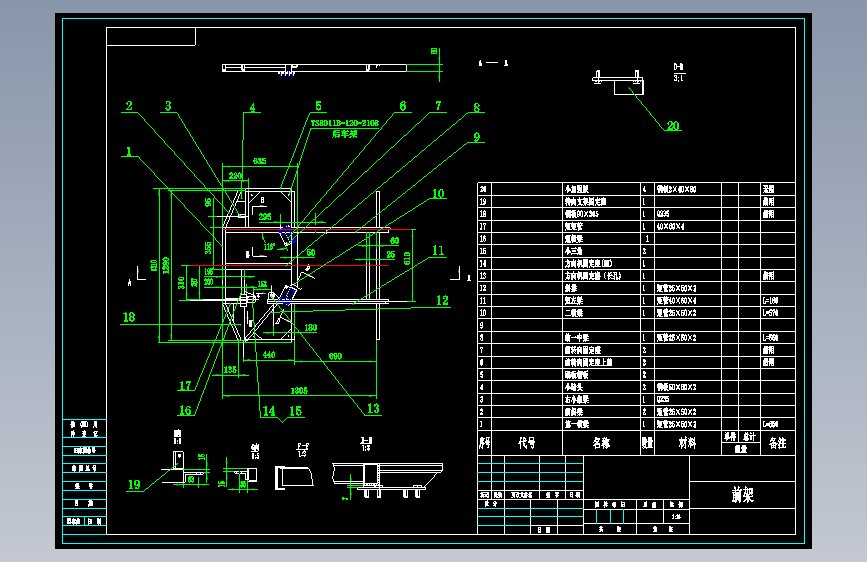Select green callout label 3

pos(168,106)
